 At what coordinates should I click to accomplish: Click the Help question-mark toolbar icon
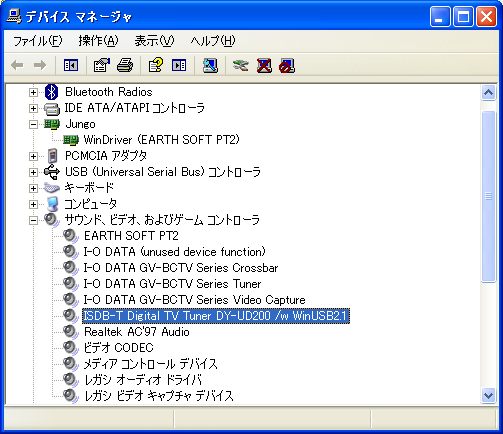click(156, 65)
